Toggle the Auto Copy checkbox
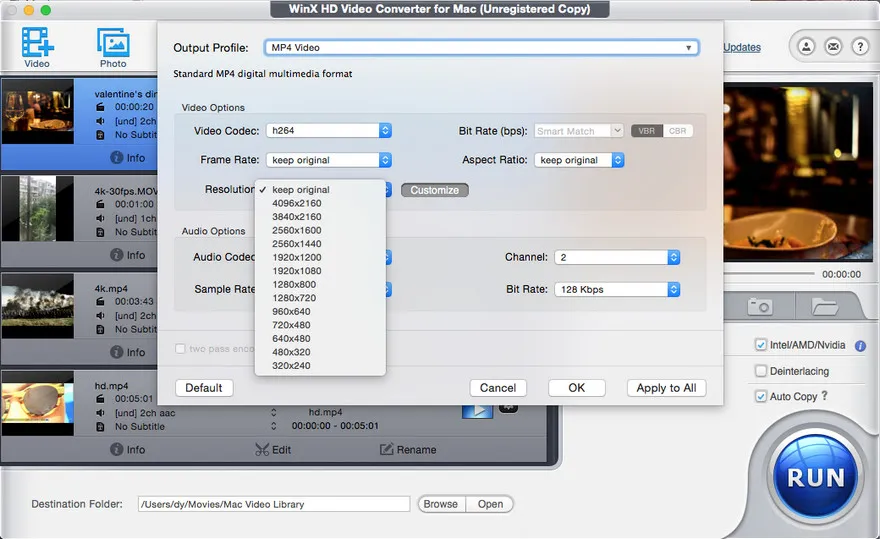This screenshot has height=539, width=880. (760, 396)
